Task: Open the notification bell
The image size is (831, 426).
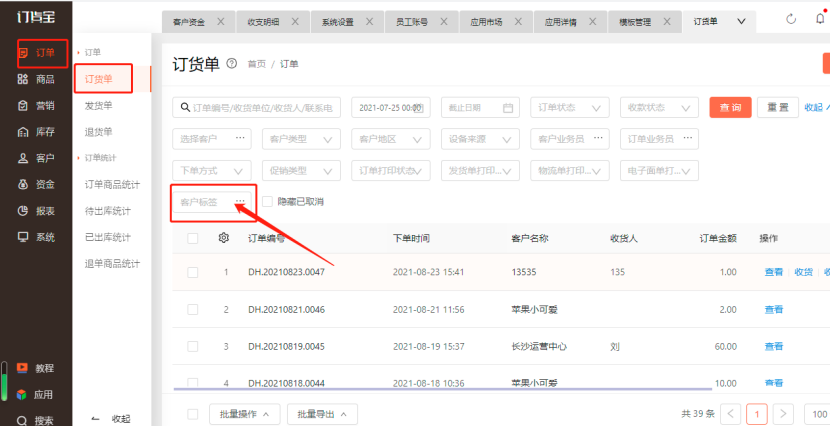Action: 820,19
